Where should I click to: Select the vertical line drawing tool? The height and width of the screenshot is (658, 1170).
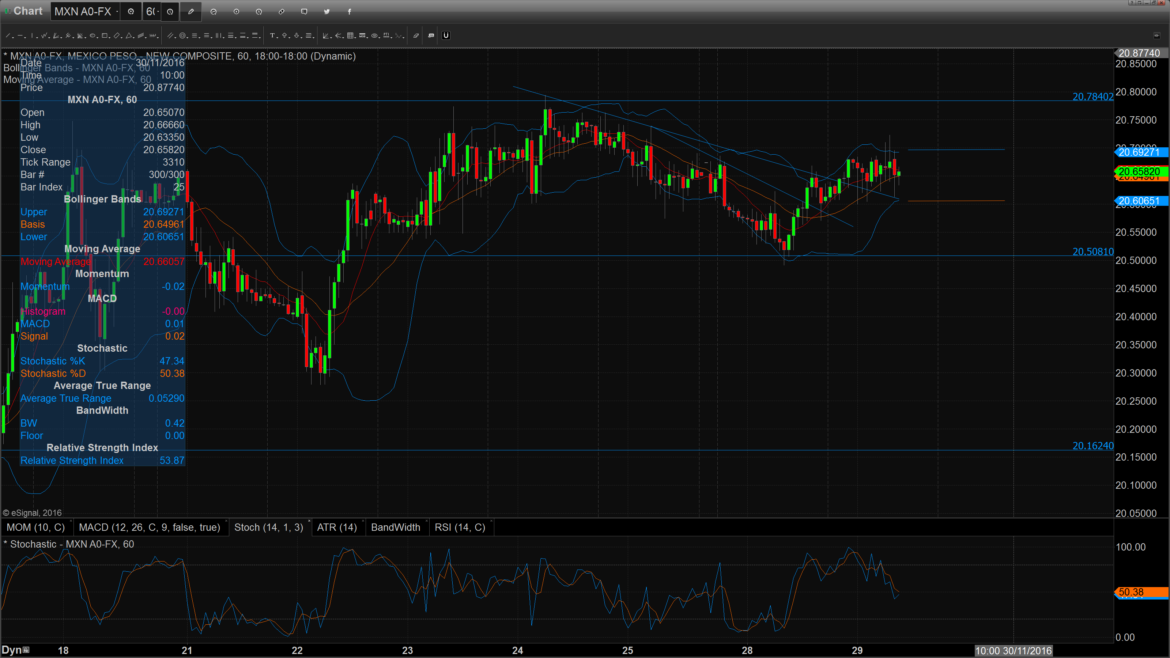click(x=33, y=36)
